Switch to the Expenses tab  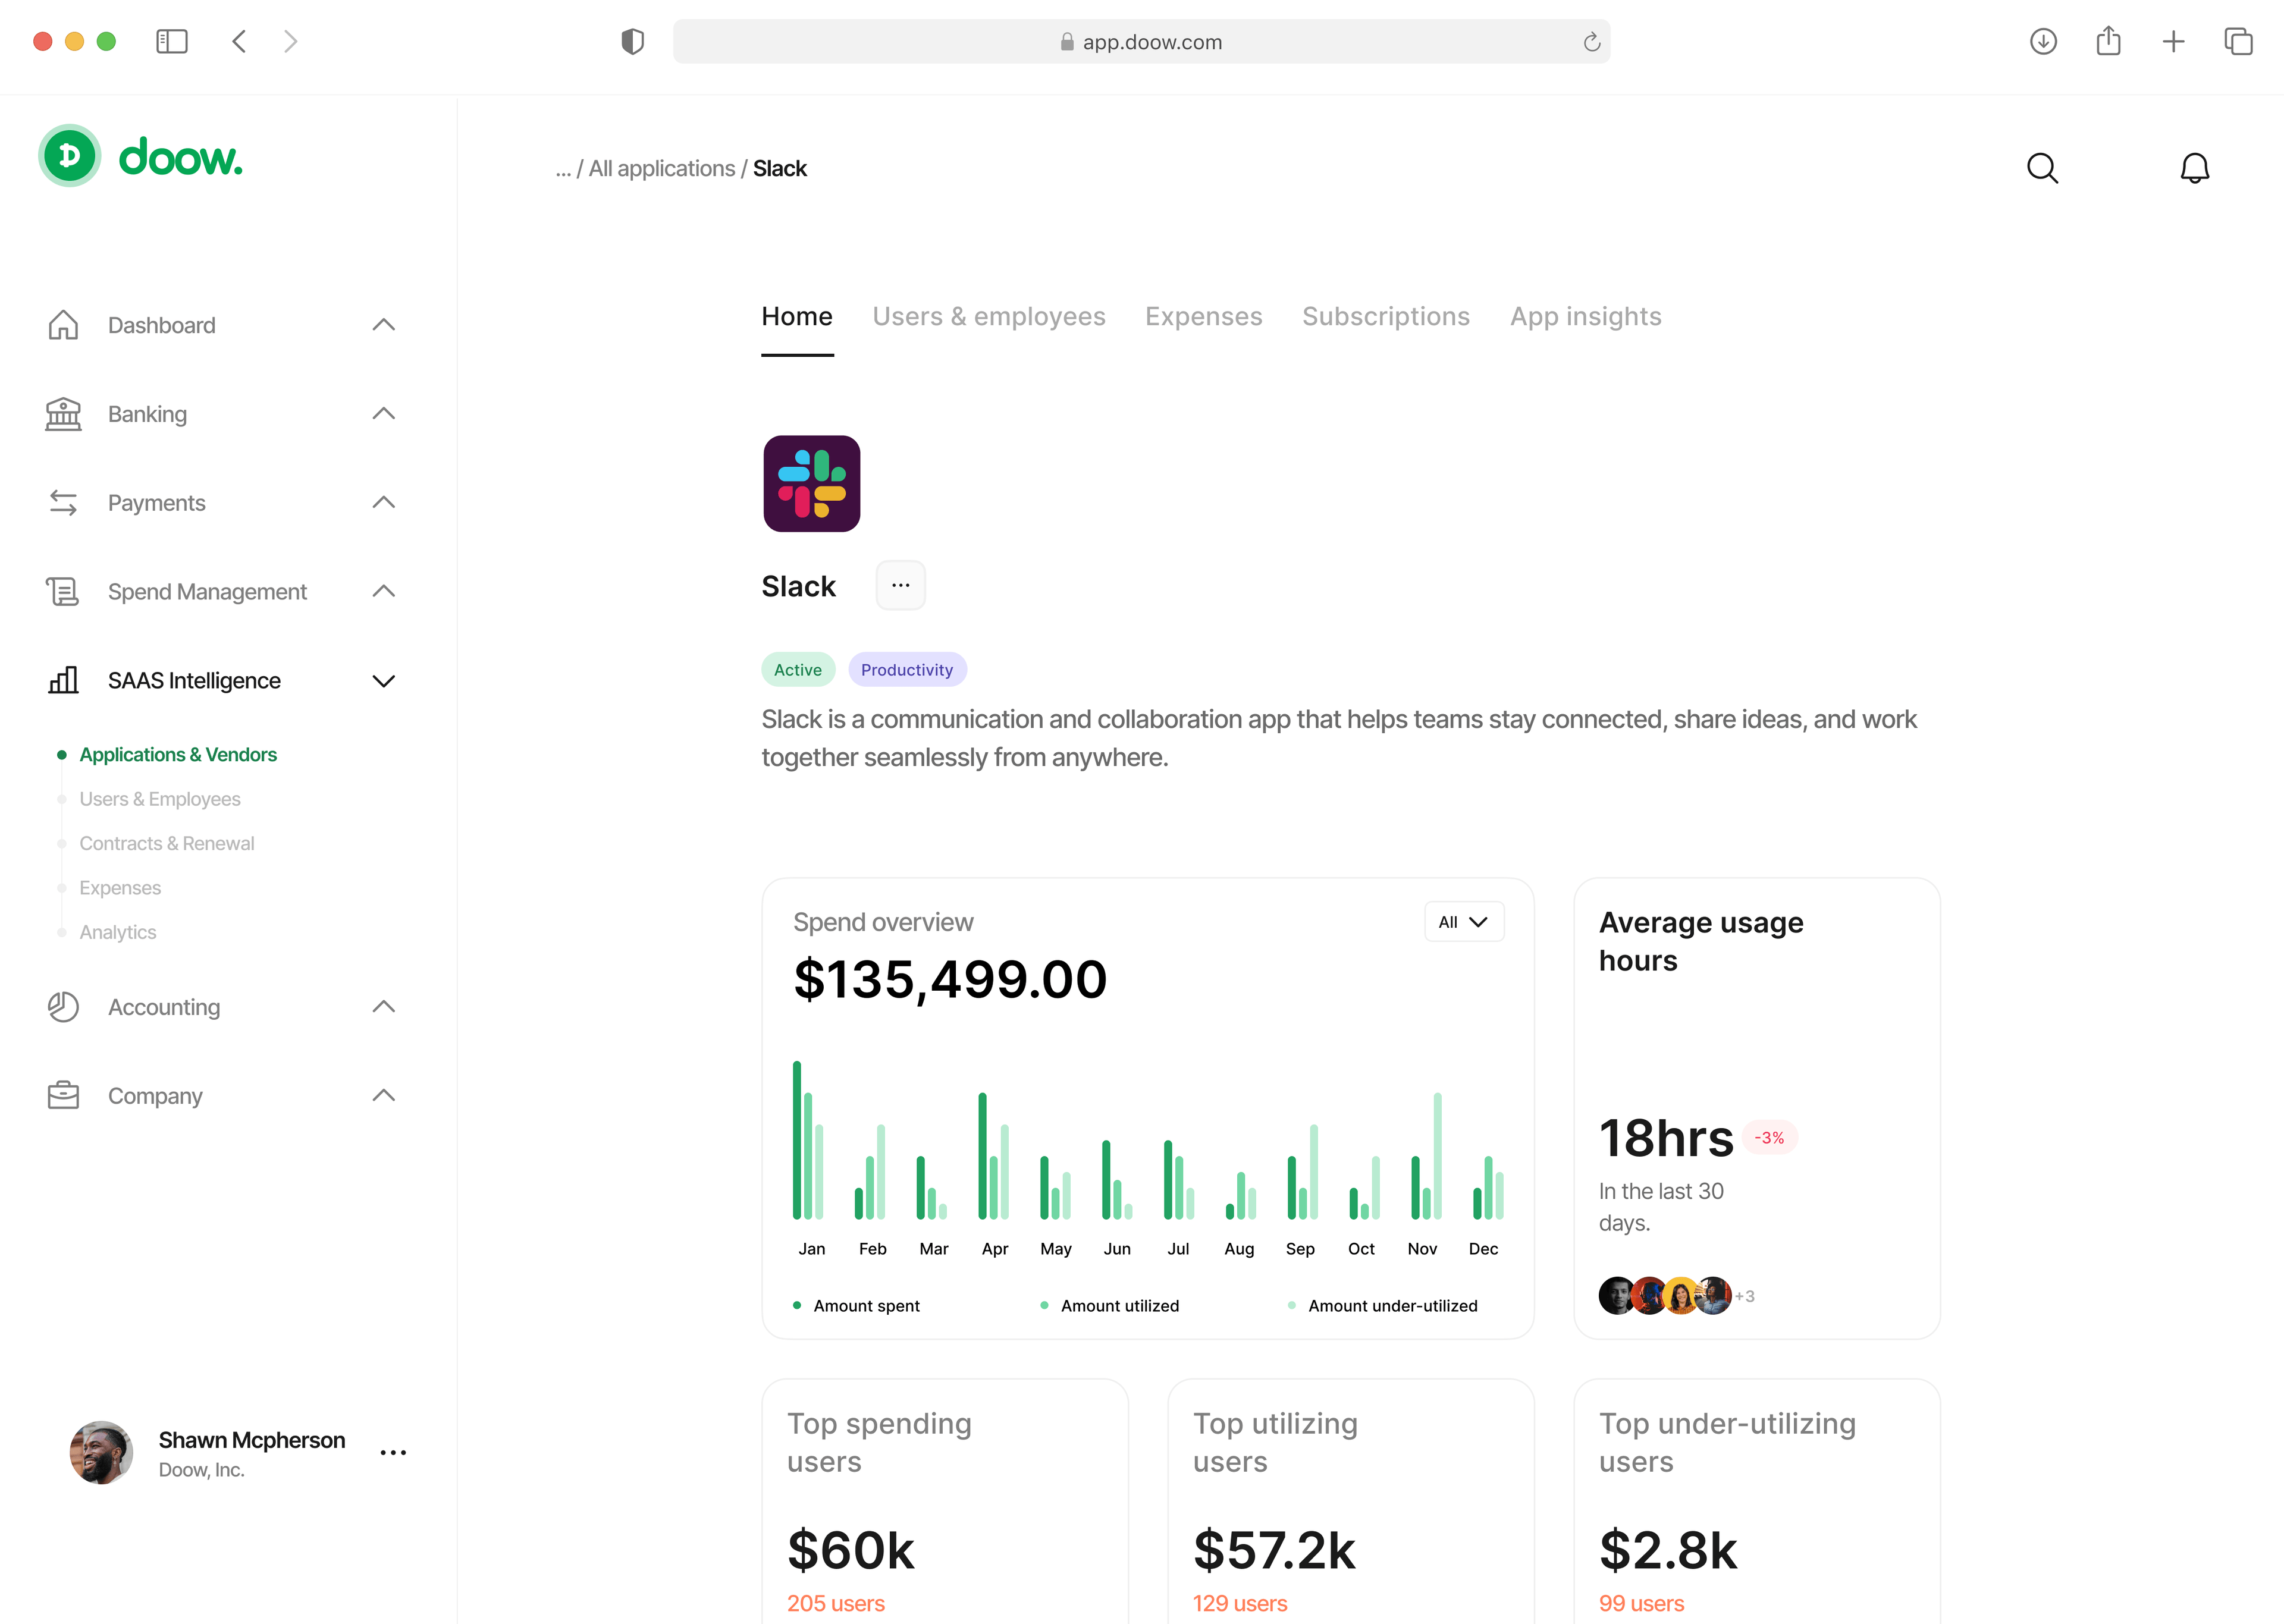click(1204, 316)
